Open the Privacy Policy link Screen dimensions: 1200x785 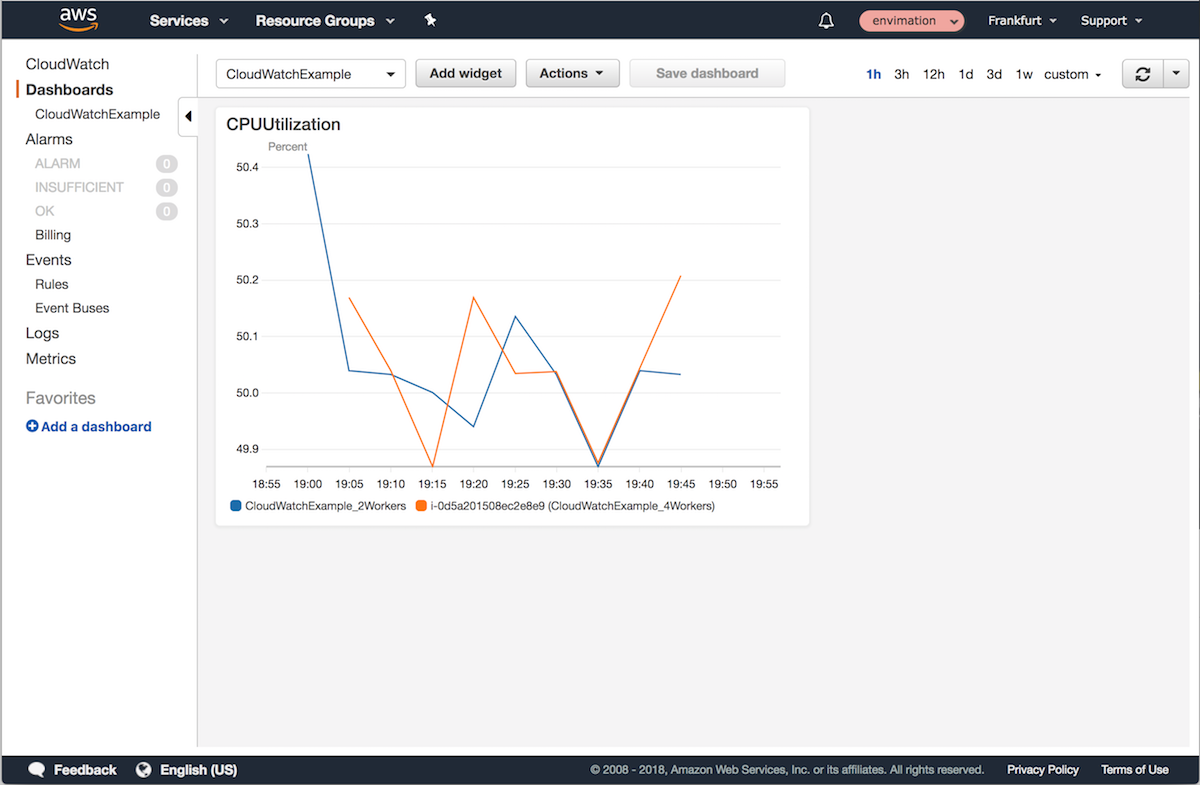point(1042,770)
